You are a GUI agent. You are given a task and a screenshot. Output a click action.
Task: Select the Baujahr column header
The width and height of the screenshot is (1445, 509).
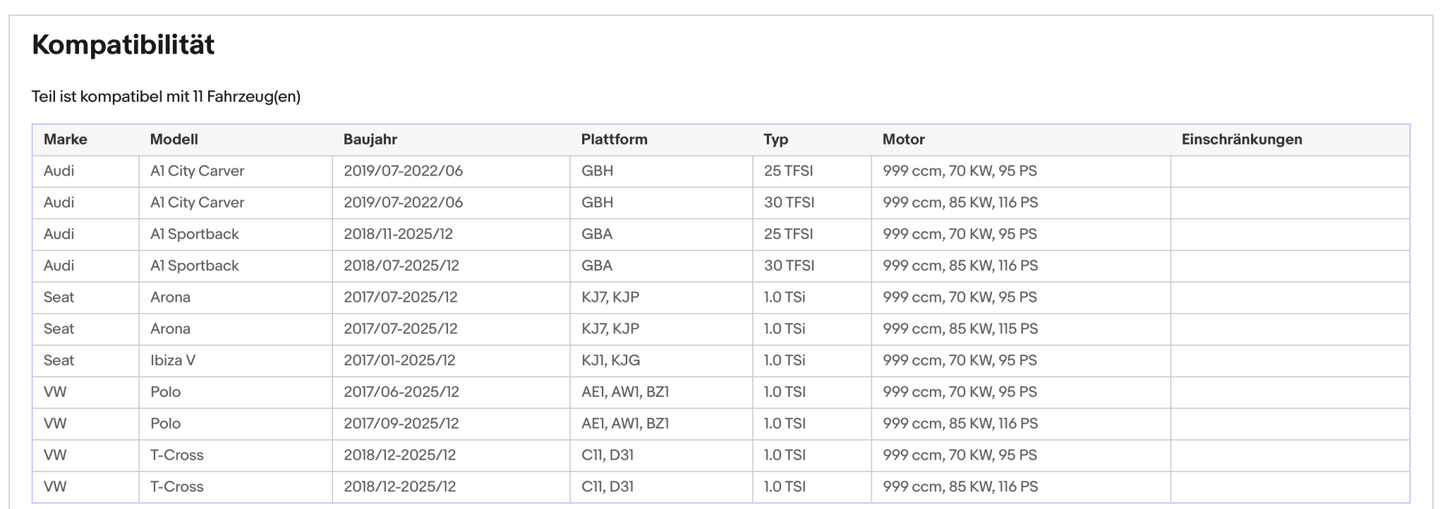point(370,140)
